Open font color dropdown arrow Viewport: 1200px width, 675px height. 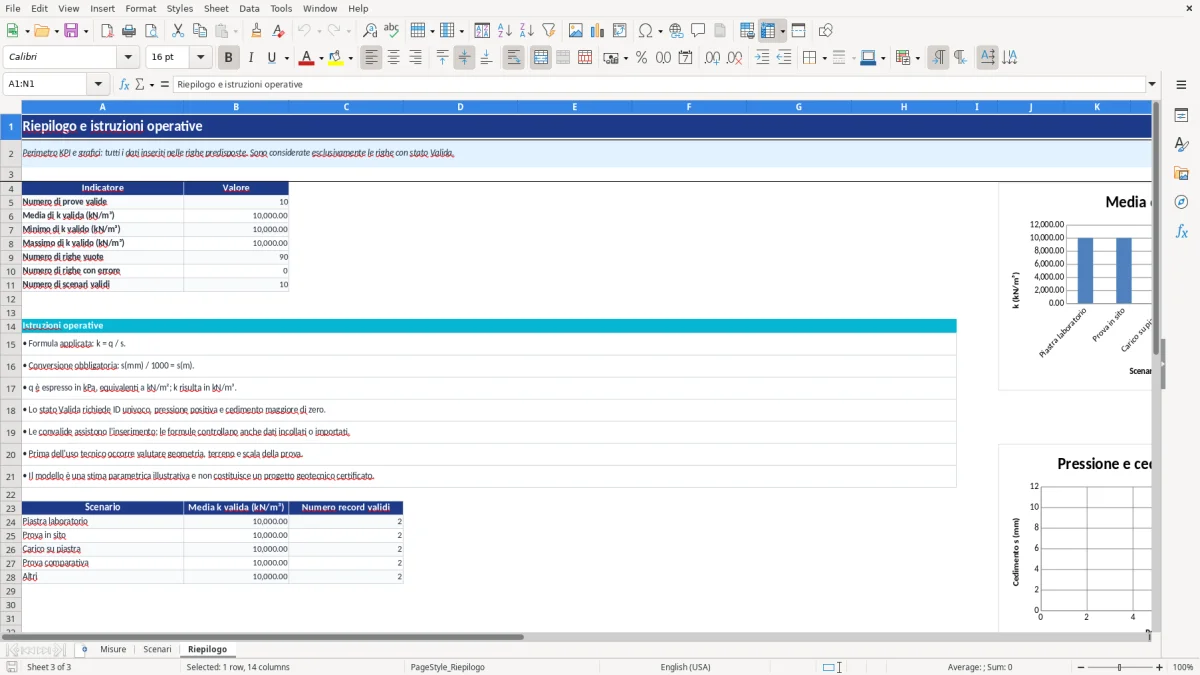320,58
